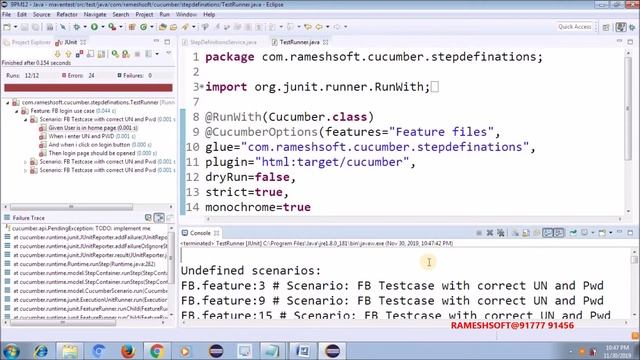The image size is (640, 360).
Task: Toggle Show Console on Standard Error change
Action: (558, 233)
